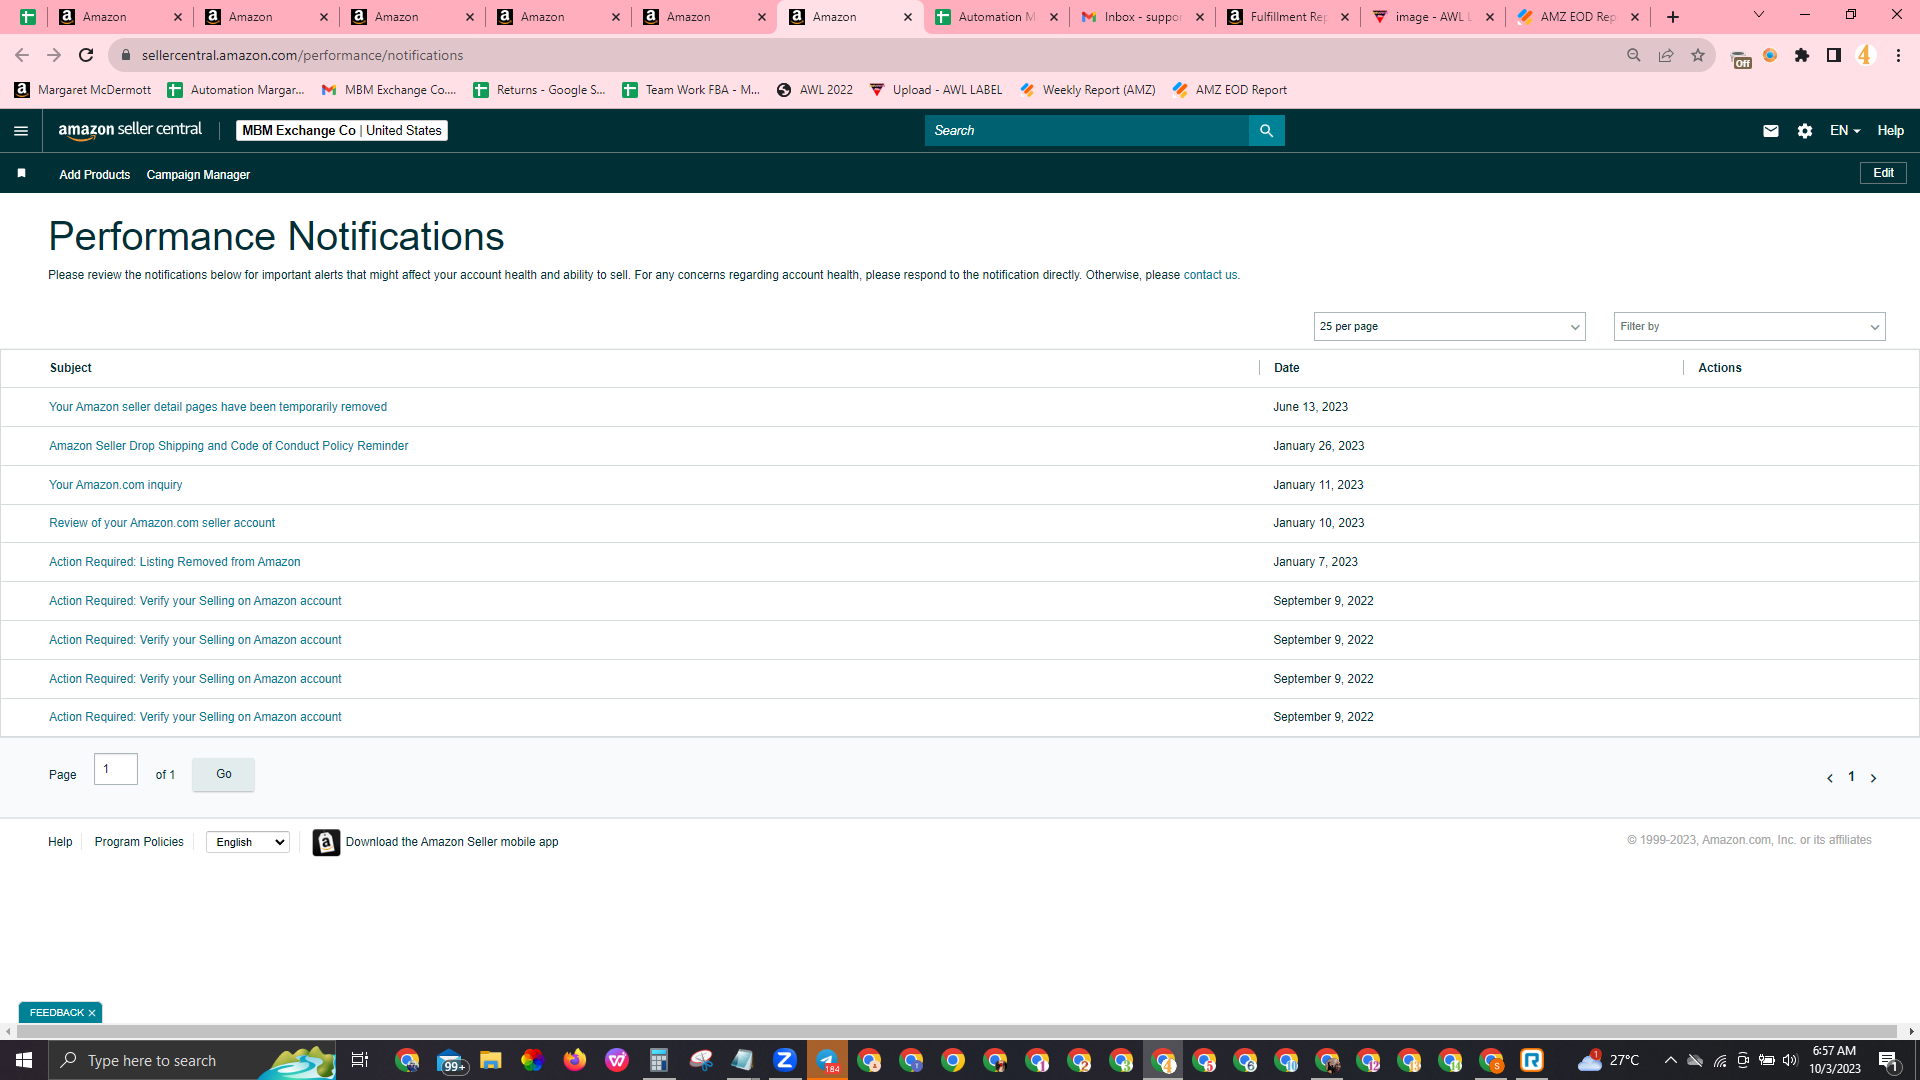Image resolution: width=1920 pixels, height=1080 pixels.
Task: Open the Windows notification center
Action: click(1889, 1061)
